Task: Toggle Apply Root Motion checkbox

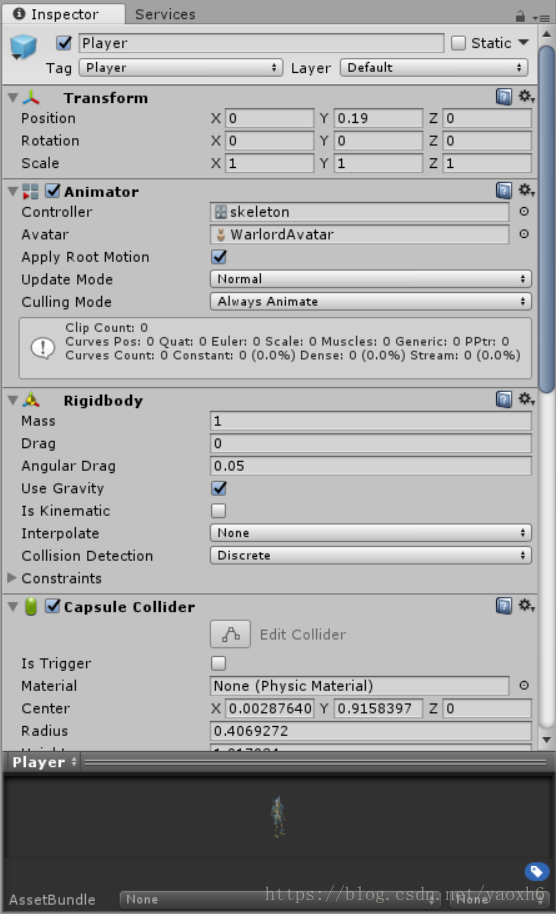Action: pos(219,256)
